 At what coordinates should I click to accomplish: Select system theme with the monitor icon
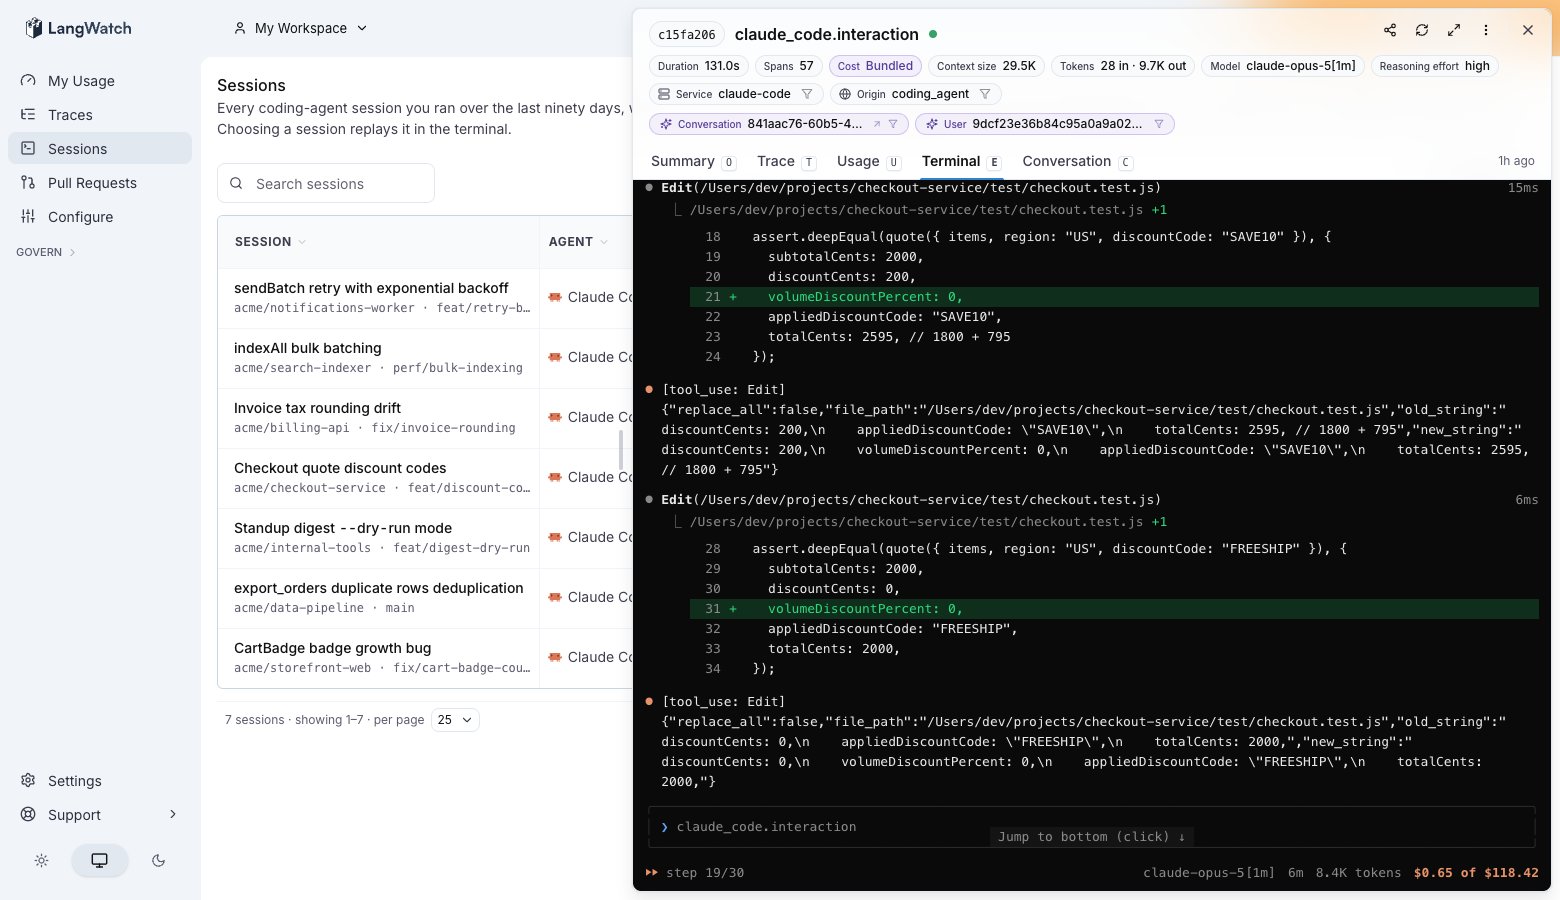(x=100, y=860)
